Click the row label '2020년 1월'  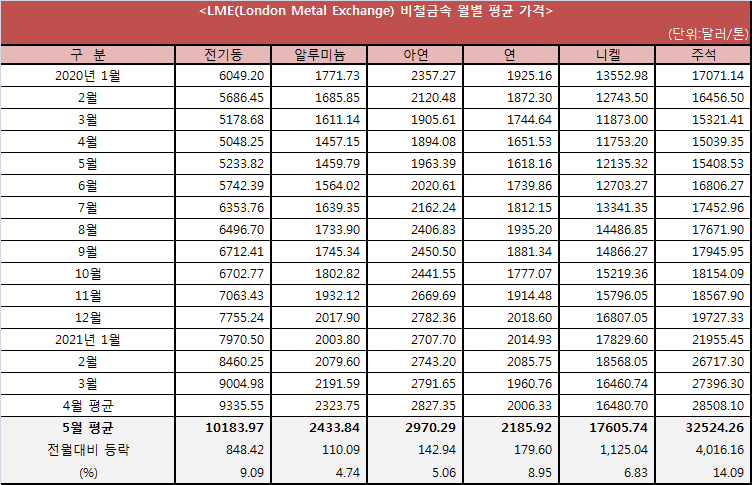[x=88, y=76]
